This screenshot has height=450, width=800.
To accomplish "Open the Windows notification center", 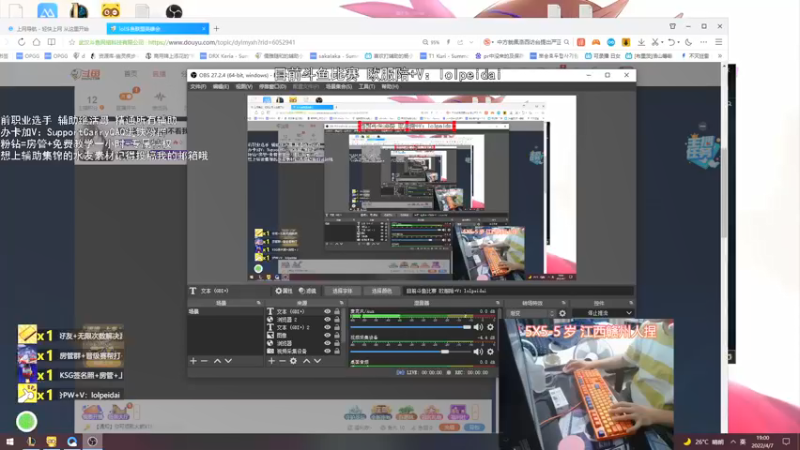I will click(786, 441).
